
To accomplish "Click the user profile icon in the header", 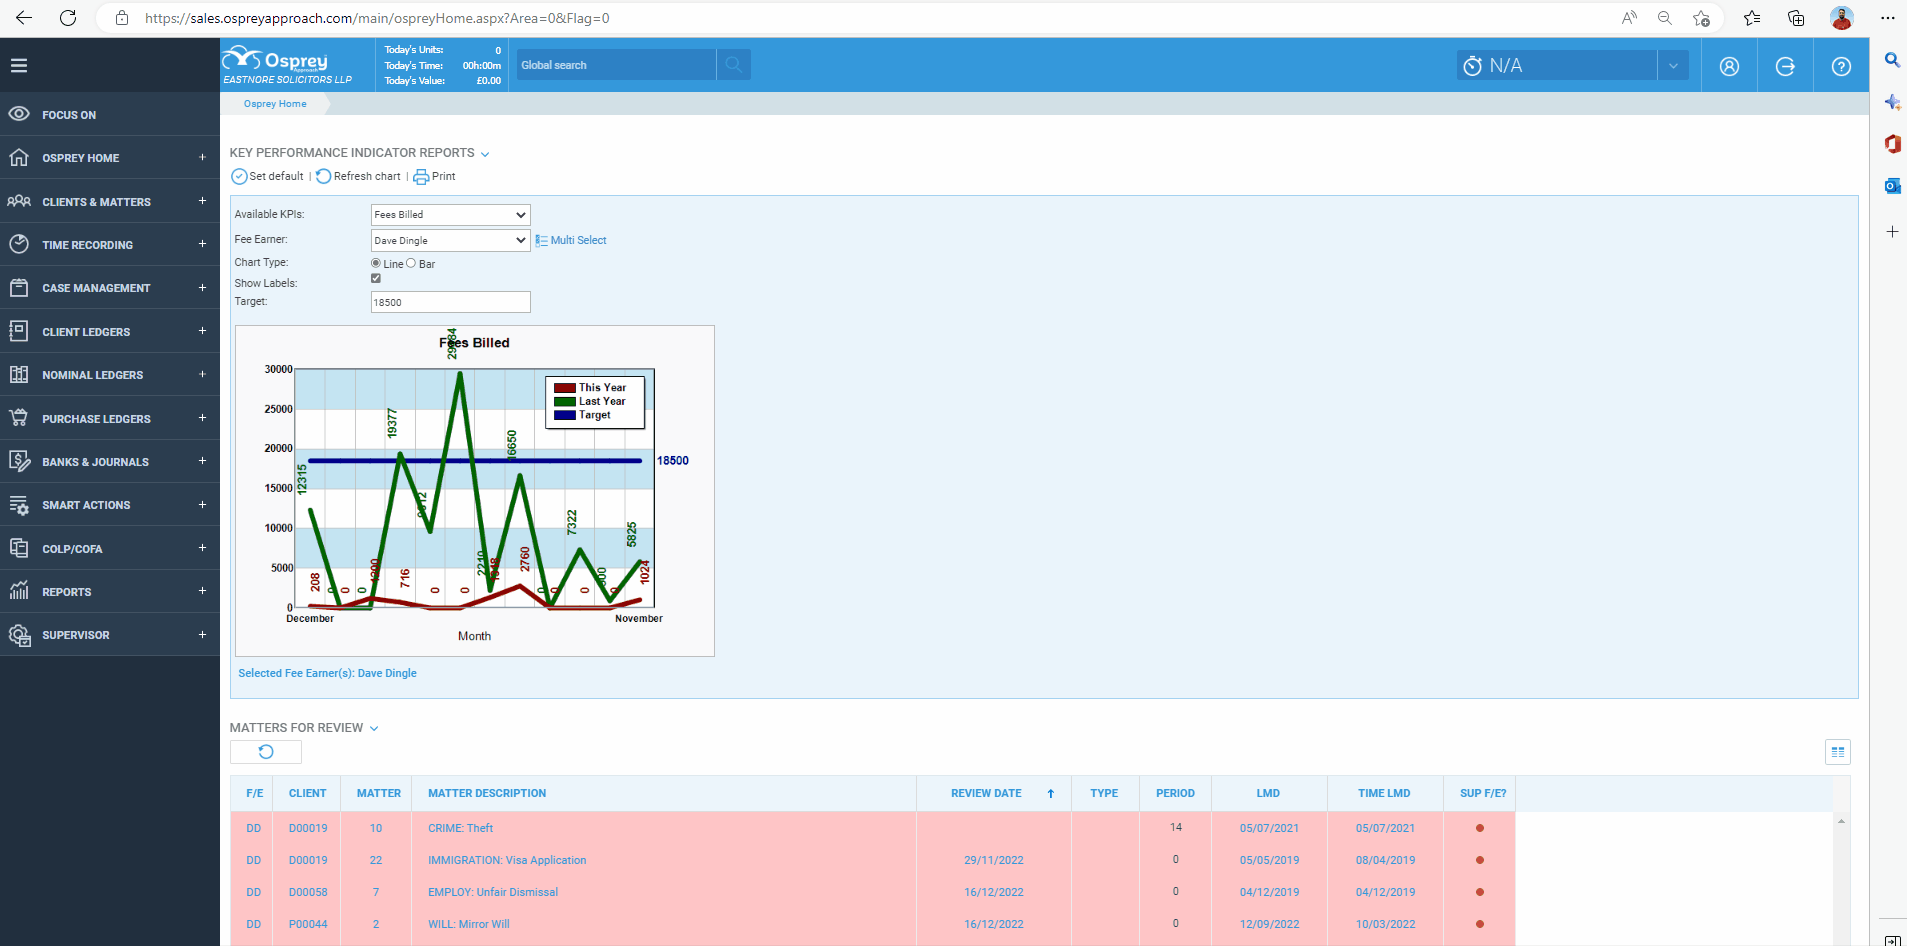I will 1729,64.
